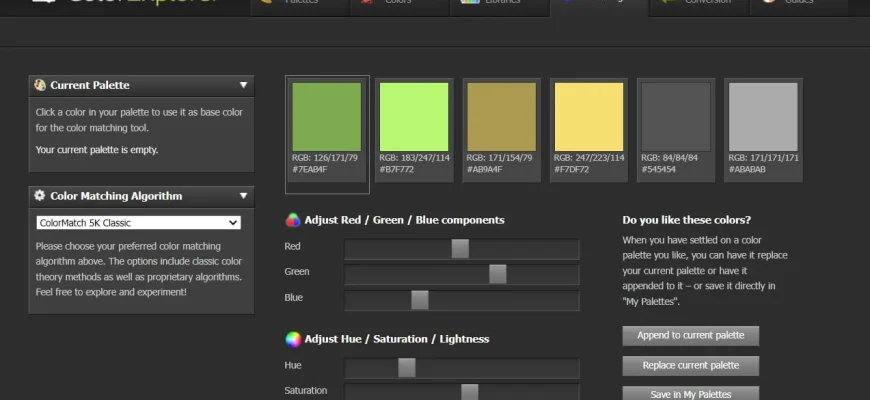Click the color wheel icon beside Adjust Hue
This screenshot has height=400, width=870.
(293, 339)
